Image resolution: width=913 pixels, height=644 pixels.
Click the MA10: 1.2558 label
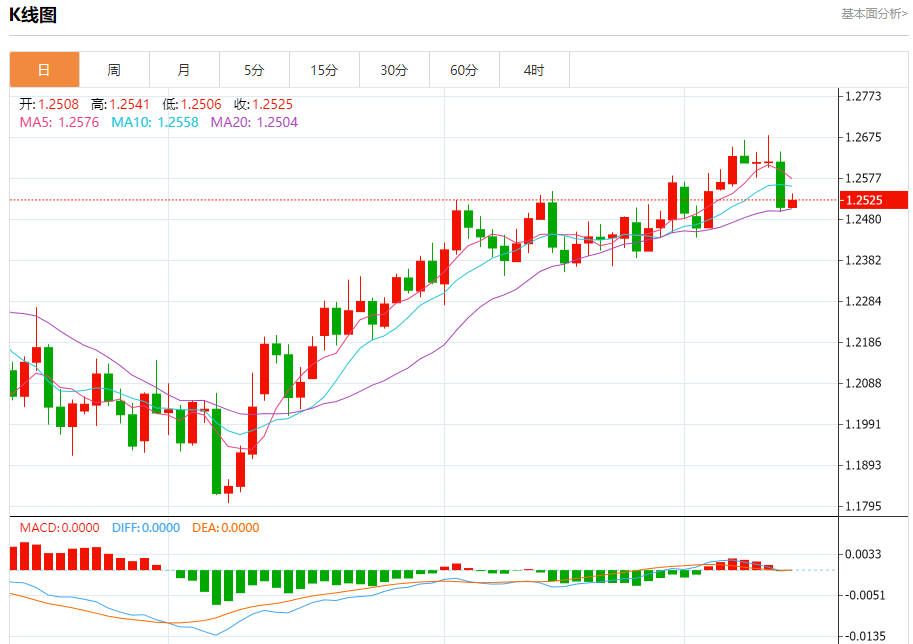click(155, 122)
